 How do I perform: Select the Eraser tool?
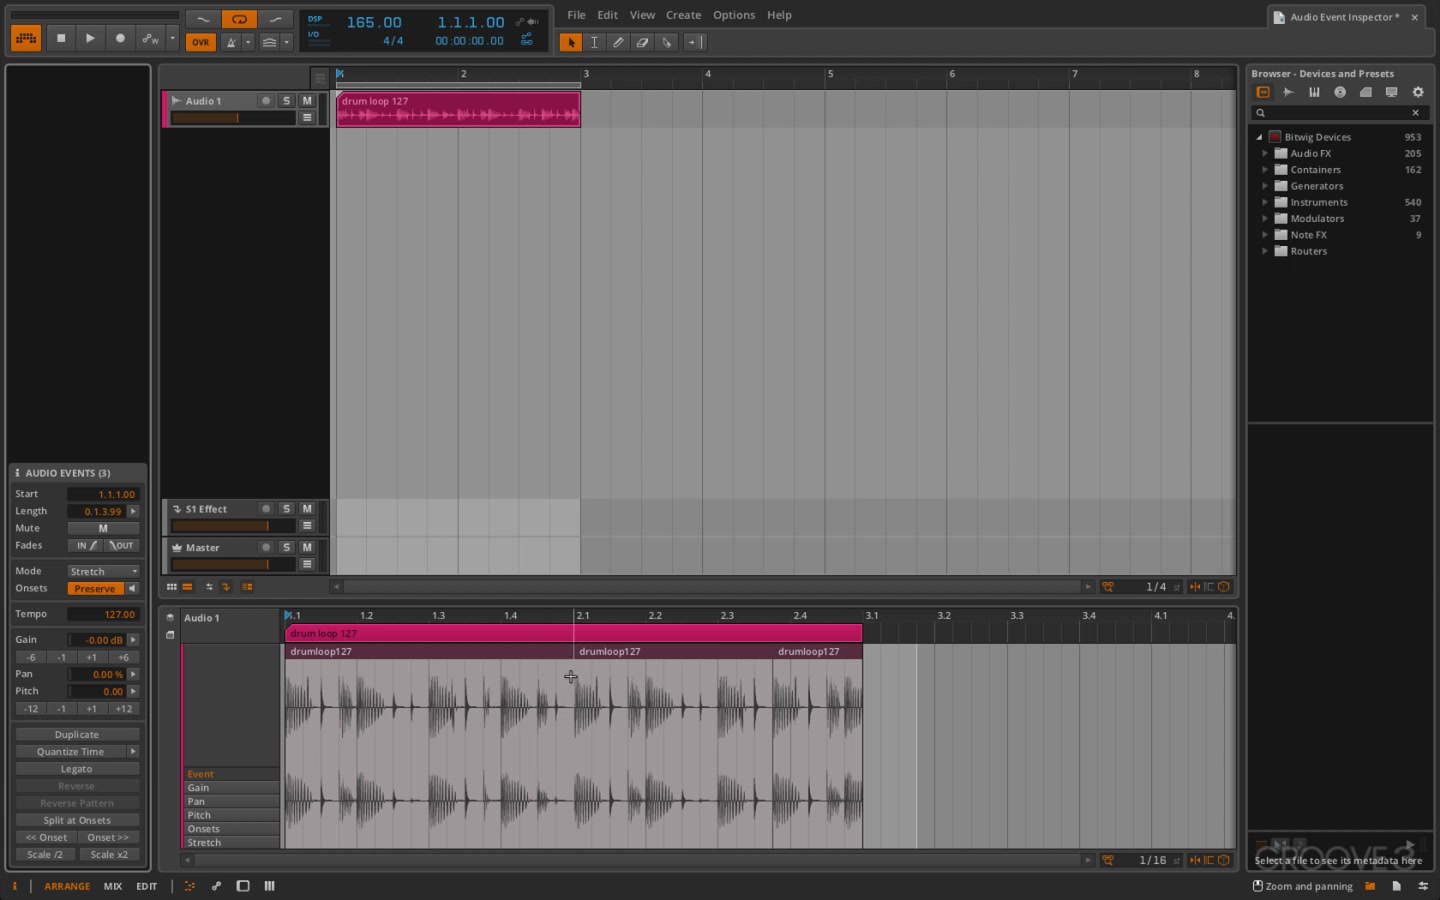[x=642, y=42]
